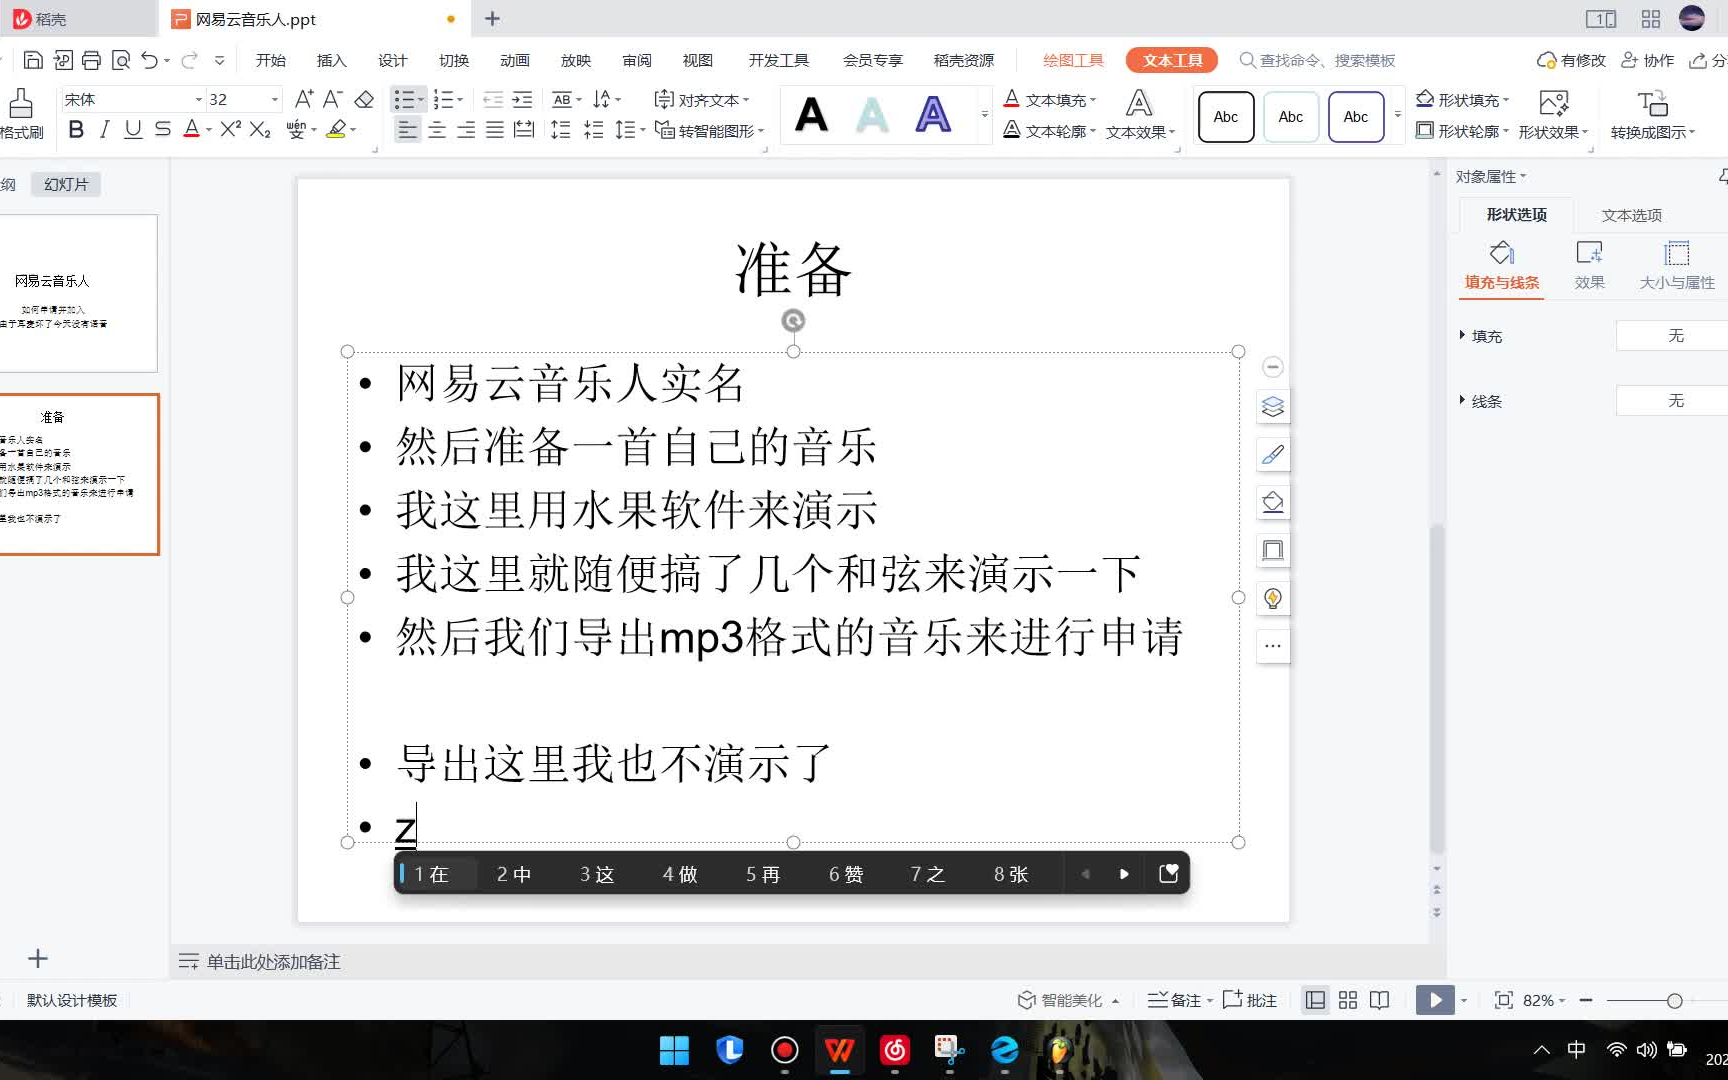Start slideshow with play button
This screenshot has width=1728, height=1080.
pyautogui.click(x=1435, y=1000)
